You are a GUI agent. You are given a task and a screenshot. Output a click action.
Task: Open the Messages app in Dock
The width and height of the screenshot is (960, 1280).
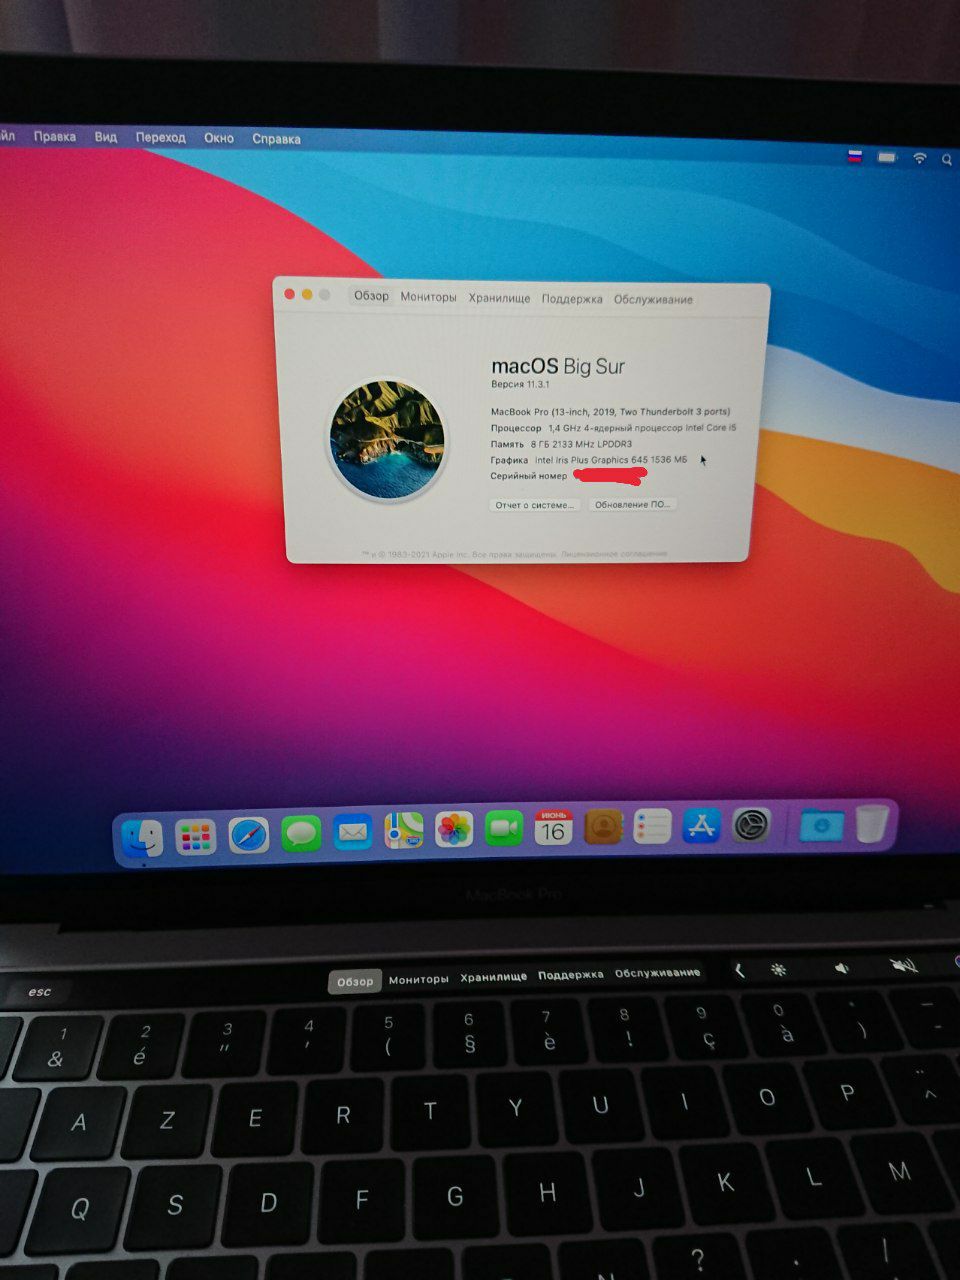click(300, 833)
